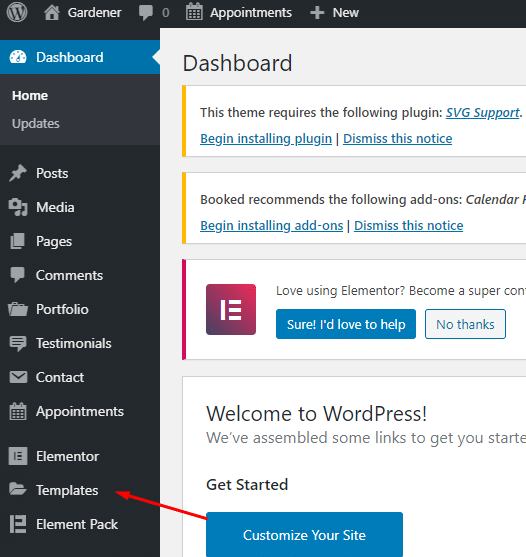Screen dimensions: 526x557
Task: Open the comments bubble in admin bar
Action: click(x=146, y=13)
